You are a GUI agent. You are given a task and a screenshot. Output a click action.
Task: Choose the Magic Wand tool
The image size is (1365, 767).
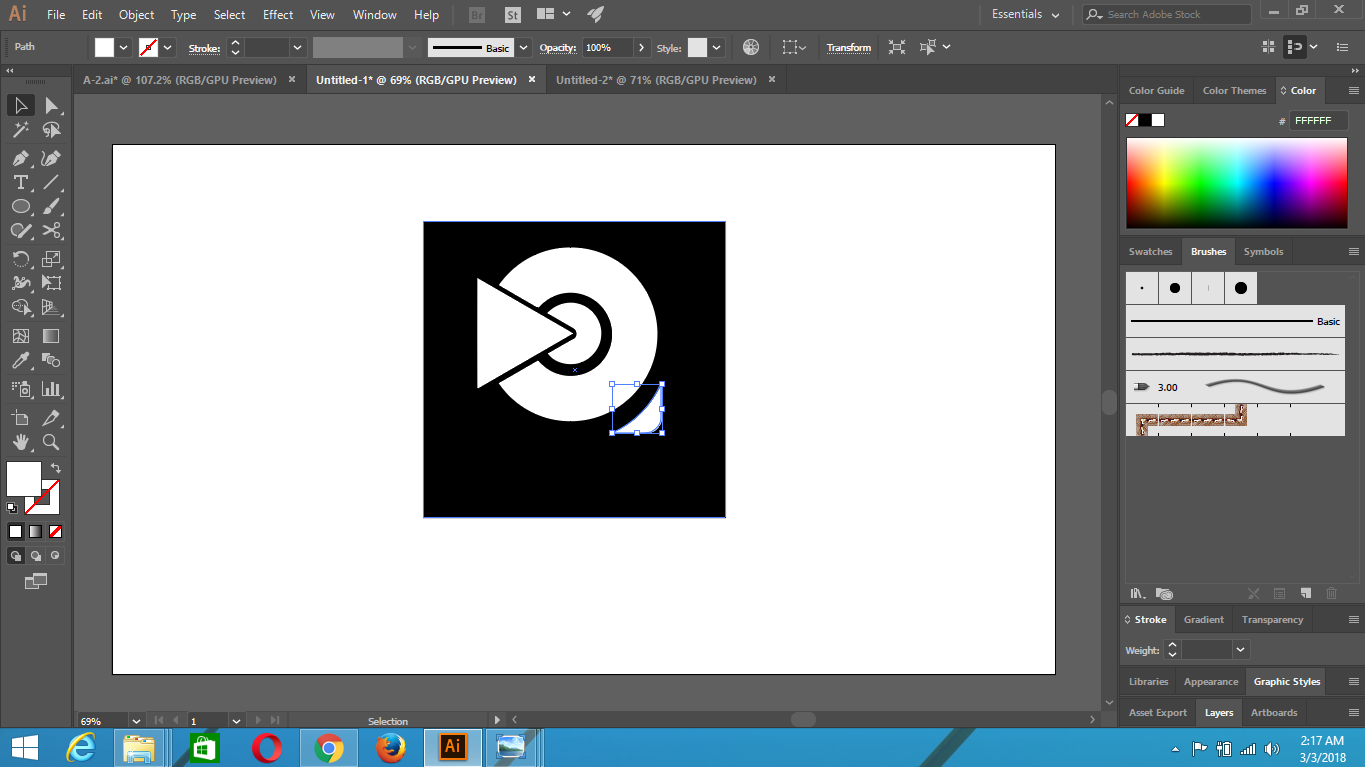click(x=20, y=130)
